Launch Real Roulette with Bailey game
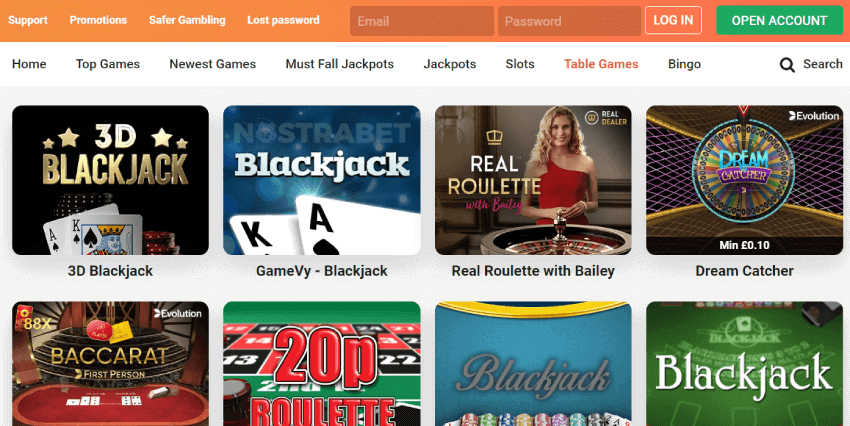 [x=533, y=180]
